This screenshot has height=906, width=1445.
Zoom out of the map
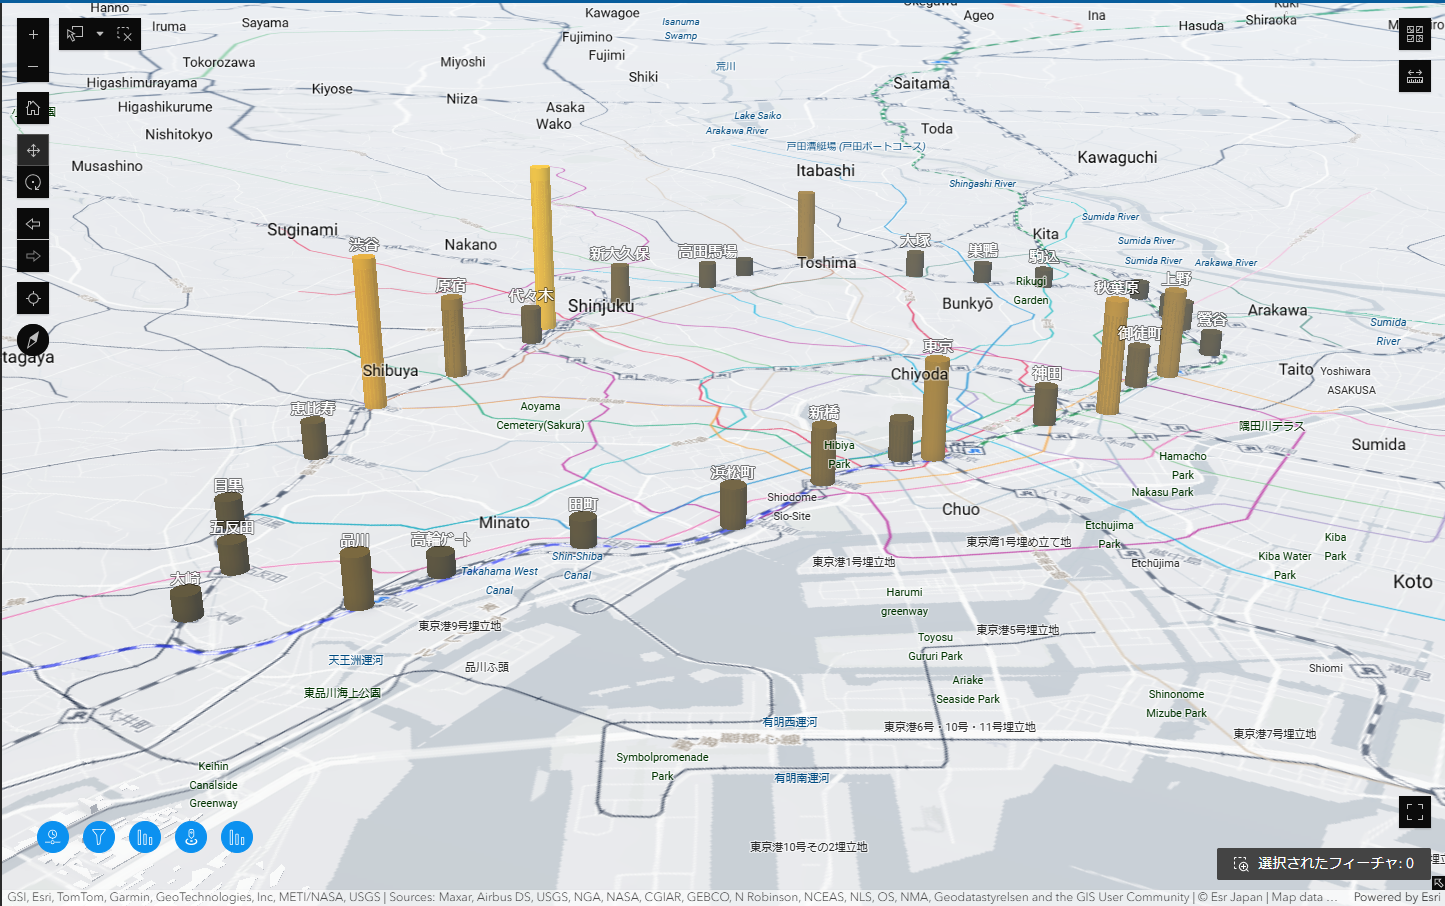(33, 67)
